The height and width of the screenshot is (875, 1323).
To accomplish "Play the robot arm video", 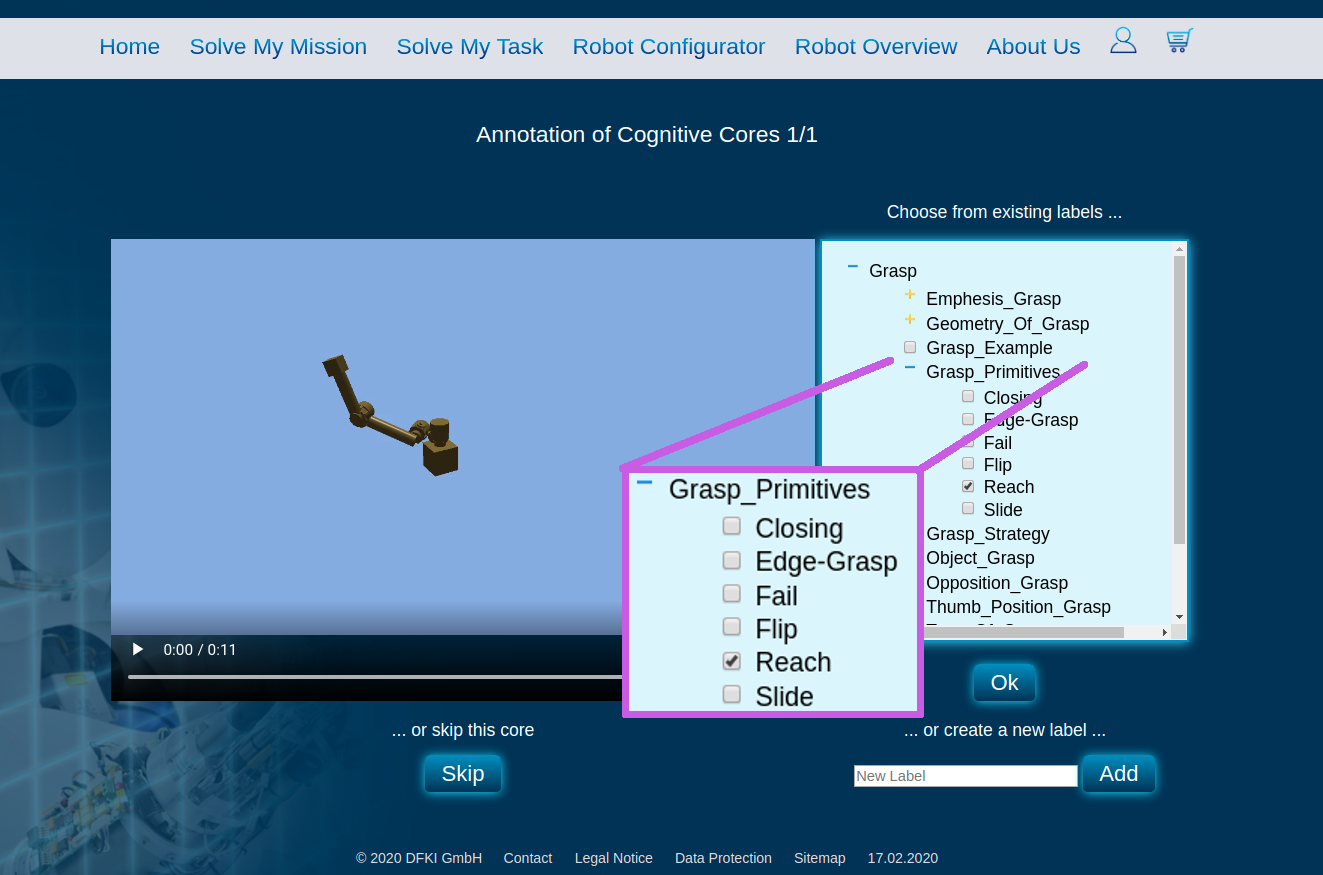I will 138,650.
